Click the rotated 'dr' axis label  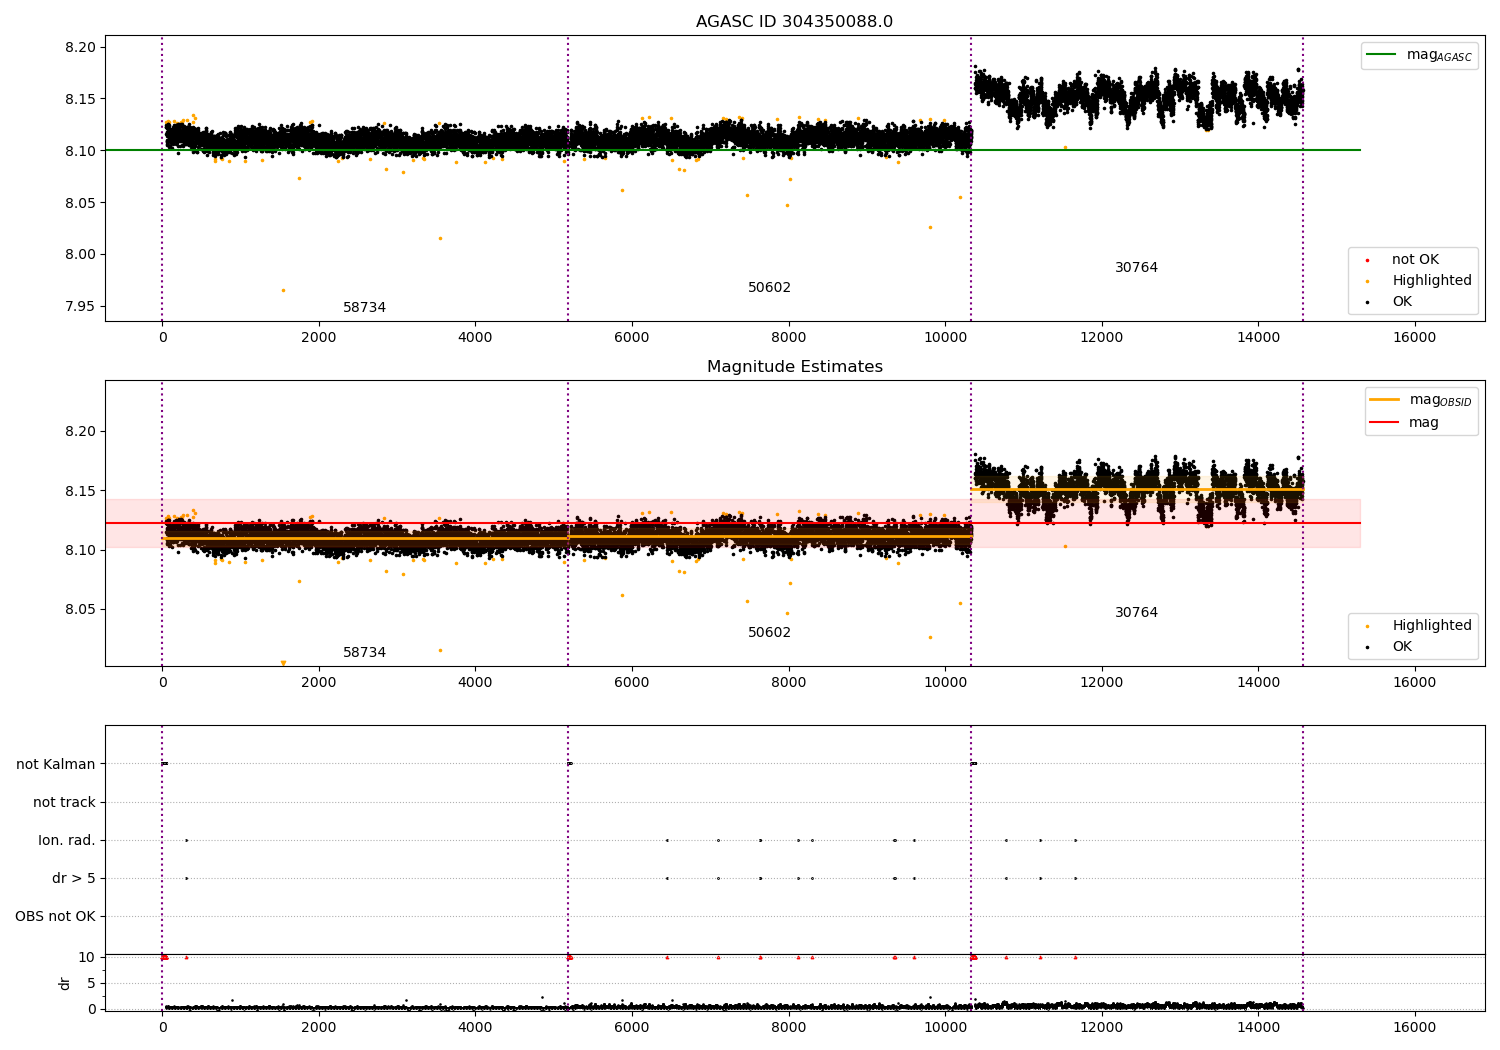[x=65, y=983]
